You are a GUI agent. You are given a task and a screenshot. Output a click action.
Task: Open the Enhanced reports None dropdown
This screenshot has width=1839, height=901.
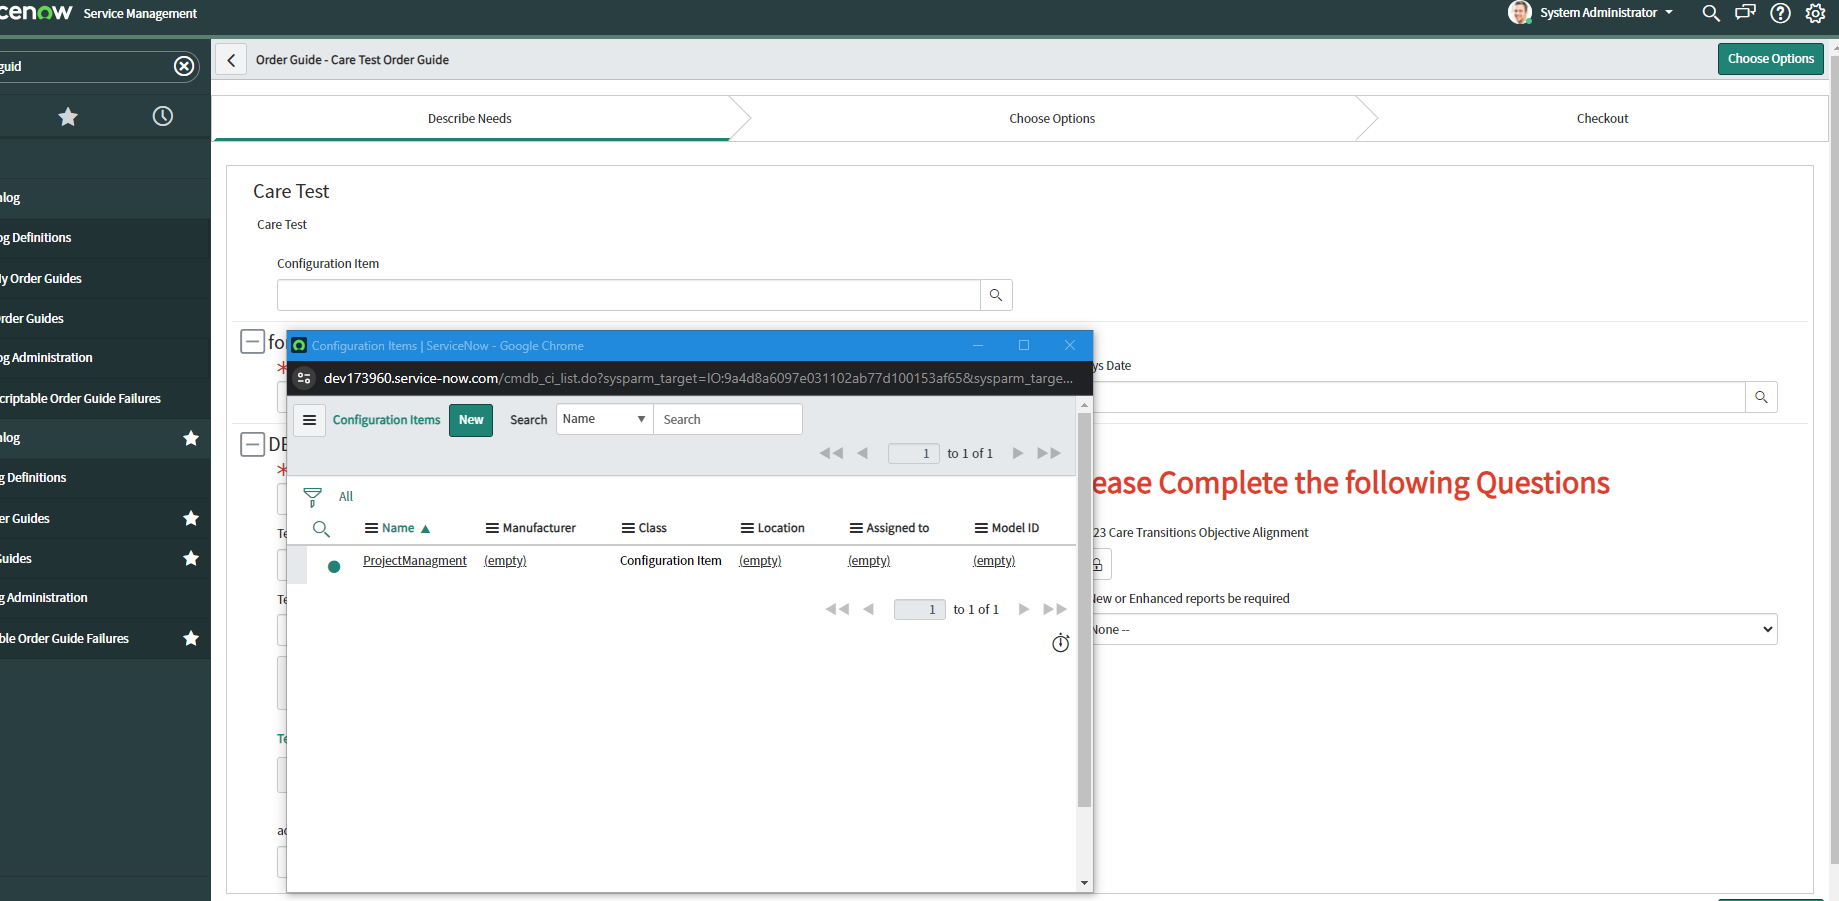pyautogui.click(x=1434, y=629)
